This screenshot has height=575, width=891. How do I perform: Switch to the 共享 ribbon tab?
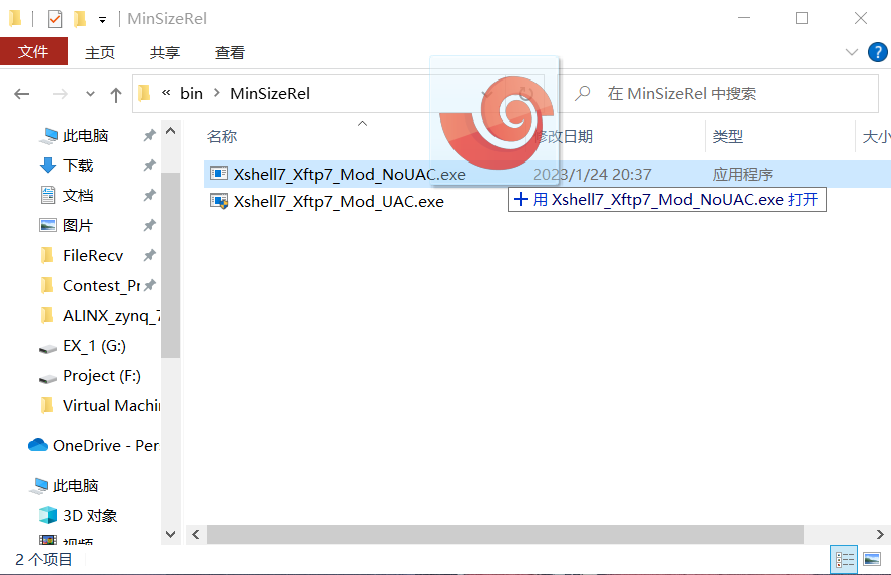tap(165, 53)
